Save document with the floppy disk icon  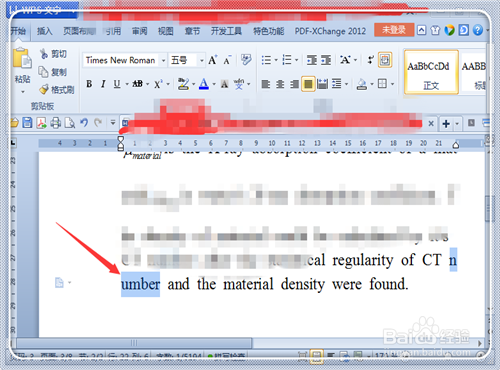(27, 123)
